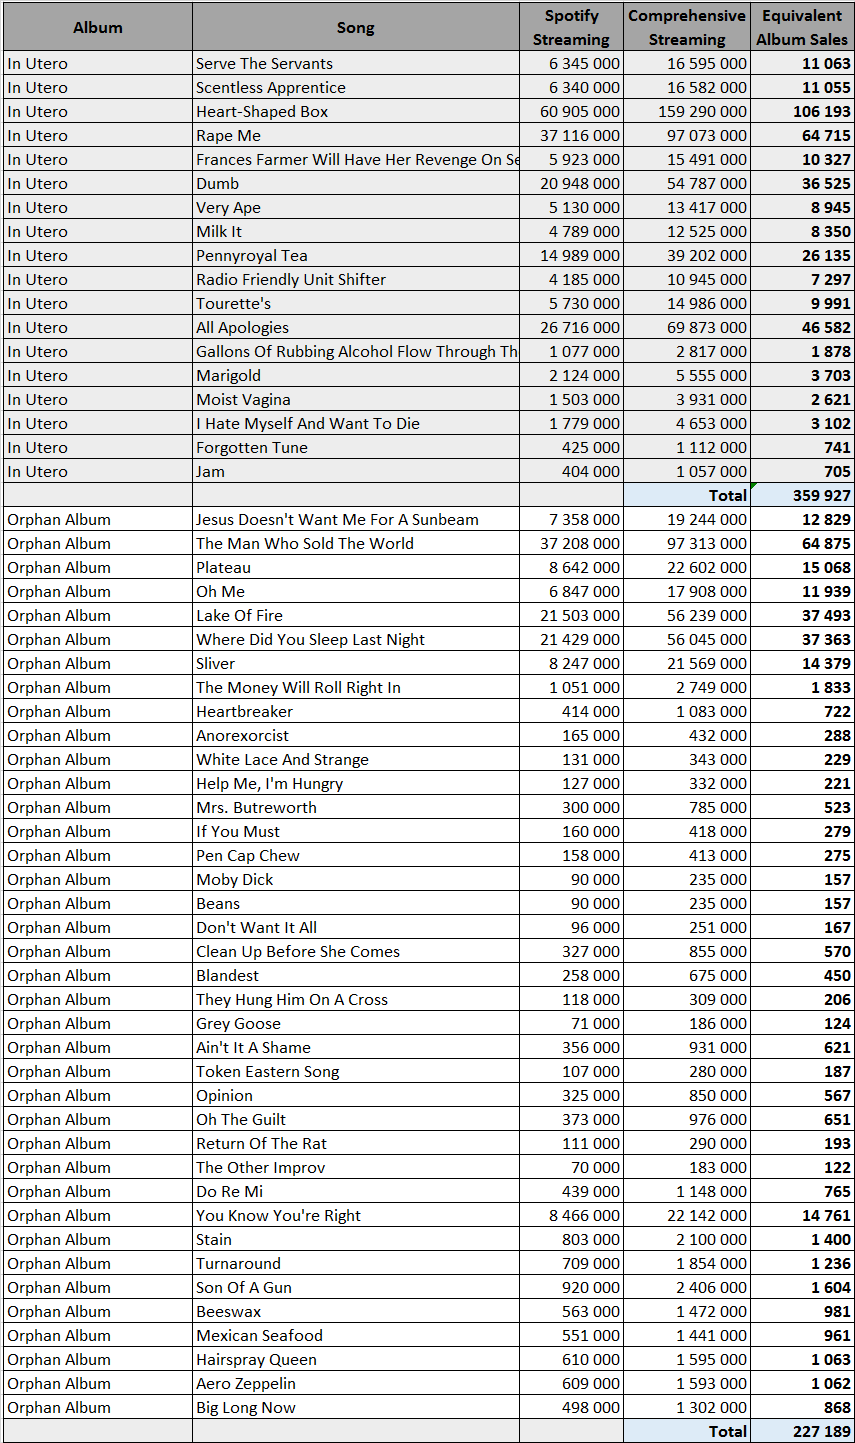Select the Mrs. Butreworth song cell

pyautogui.click(x=355, y=807)
